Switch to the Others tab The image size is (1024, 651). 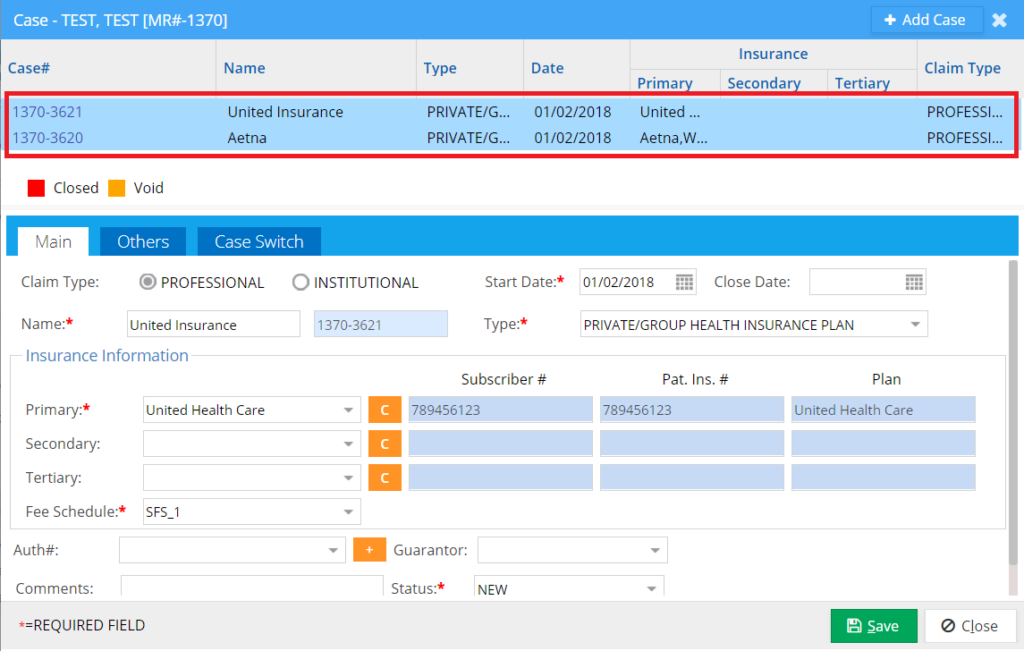click(142, 241)
